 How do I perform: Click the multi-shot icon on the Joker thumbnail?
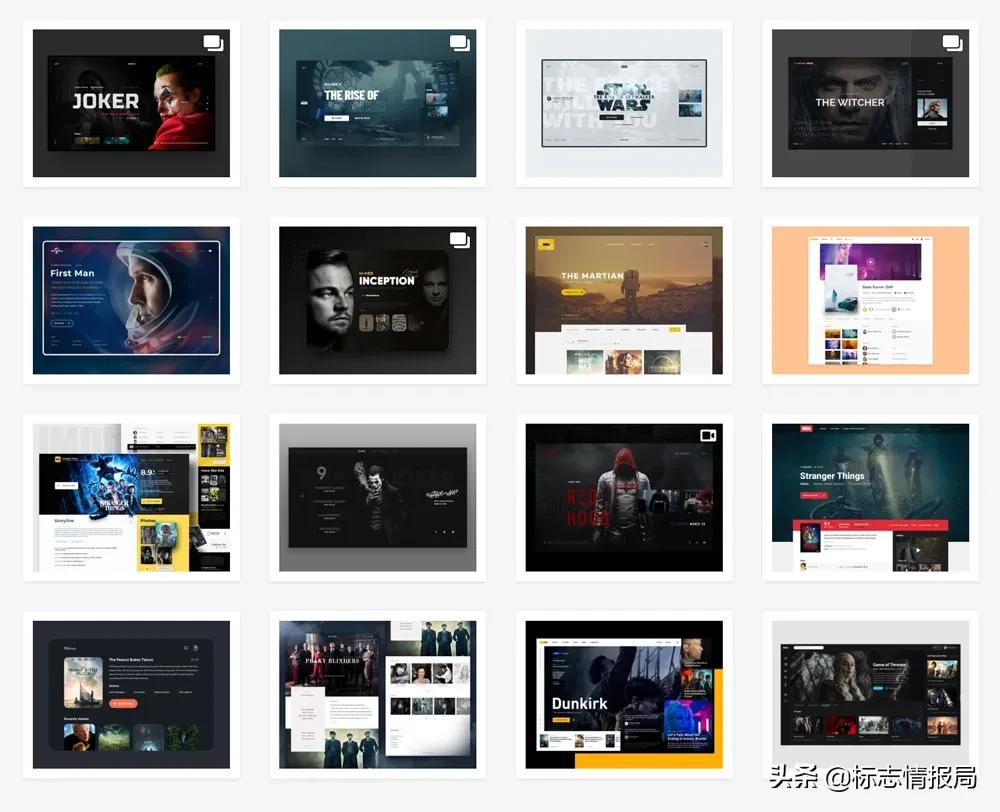pos(213,43)
